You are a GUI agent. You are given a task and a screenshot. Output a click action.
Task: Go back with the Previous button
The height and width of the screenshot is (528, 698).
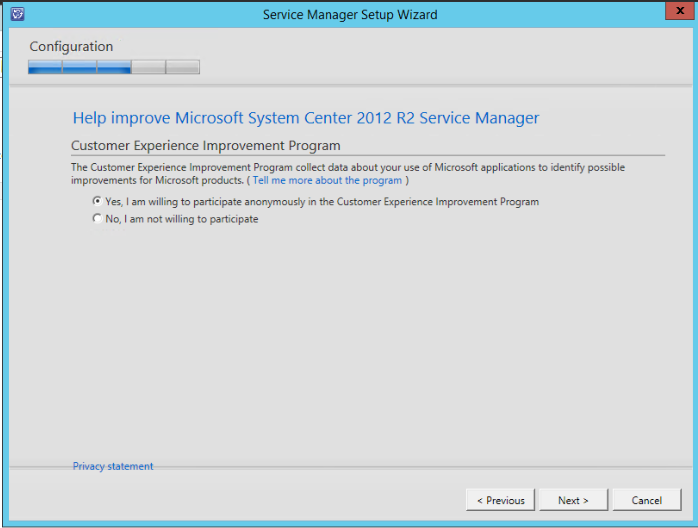[500, 500]
